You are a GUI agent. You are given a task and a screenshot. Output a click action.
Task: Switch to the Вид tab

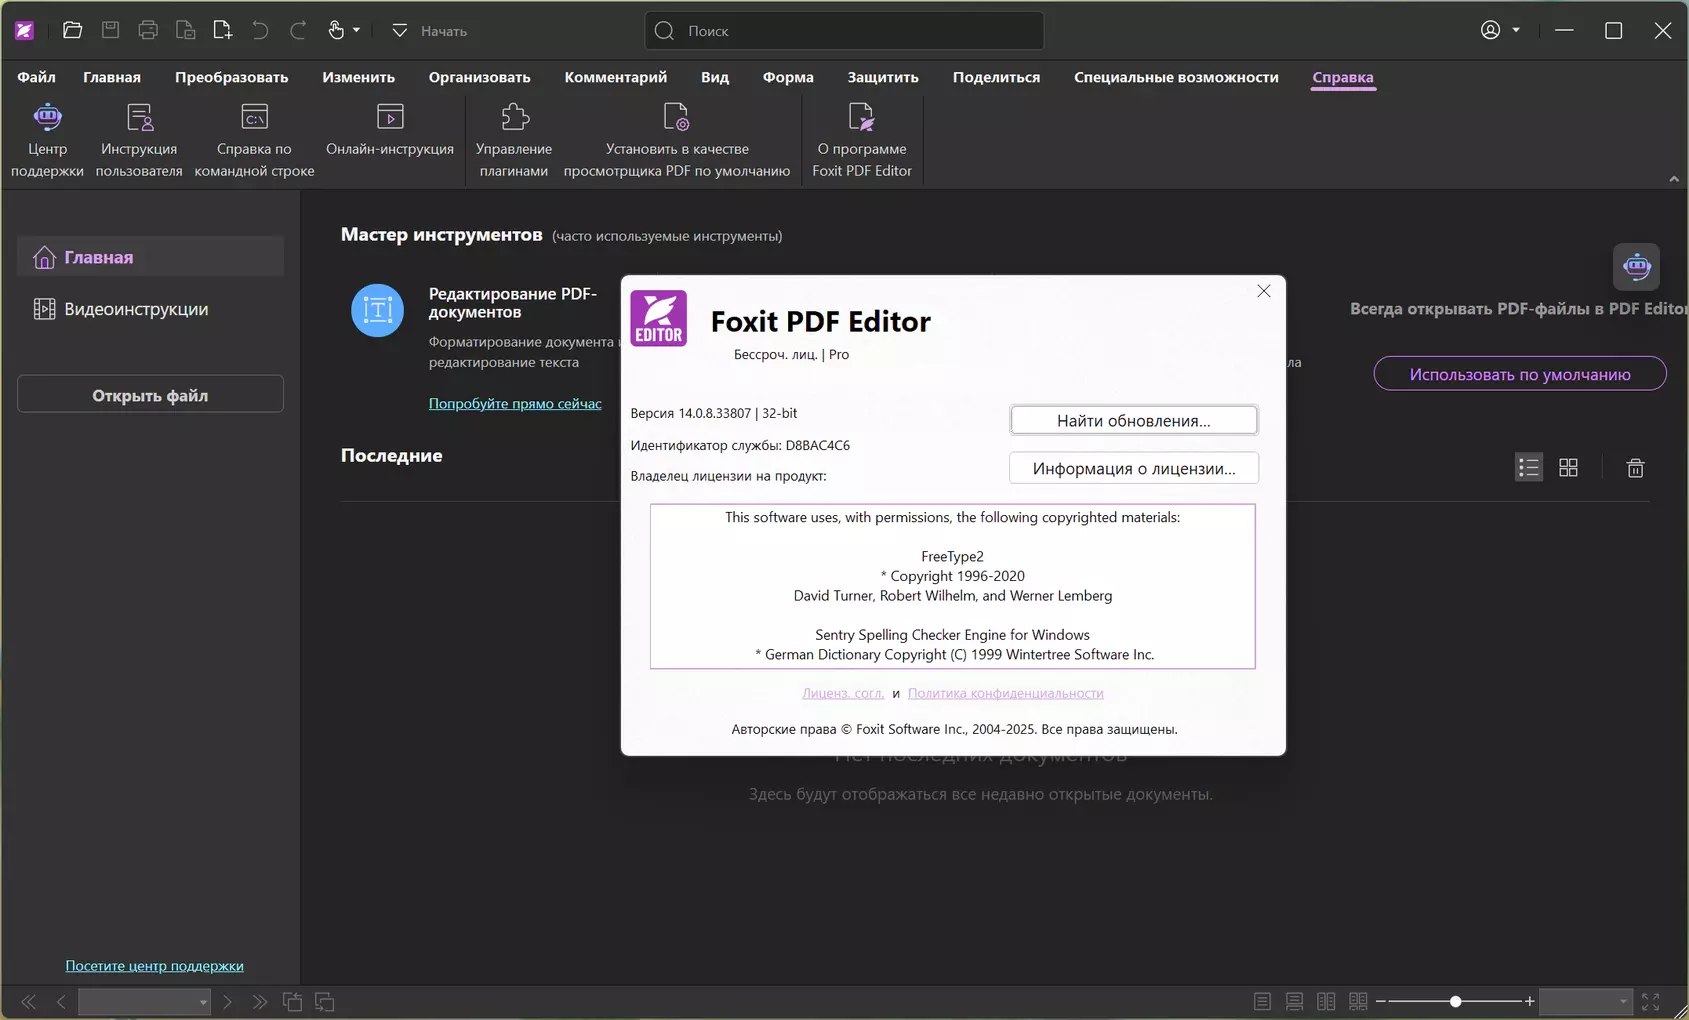click(x=715, y=77)
